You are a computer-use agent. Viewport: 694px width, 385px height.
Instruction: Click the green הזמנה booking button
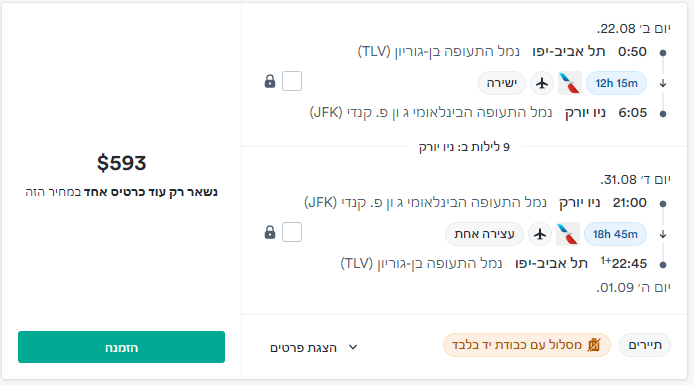pyautogui.click(x=121, y=347)
